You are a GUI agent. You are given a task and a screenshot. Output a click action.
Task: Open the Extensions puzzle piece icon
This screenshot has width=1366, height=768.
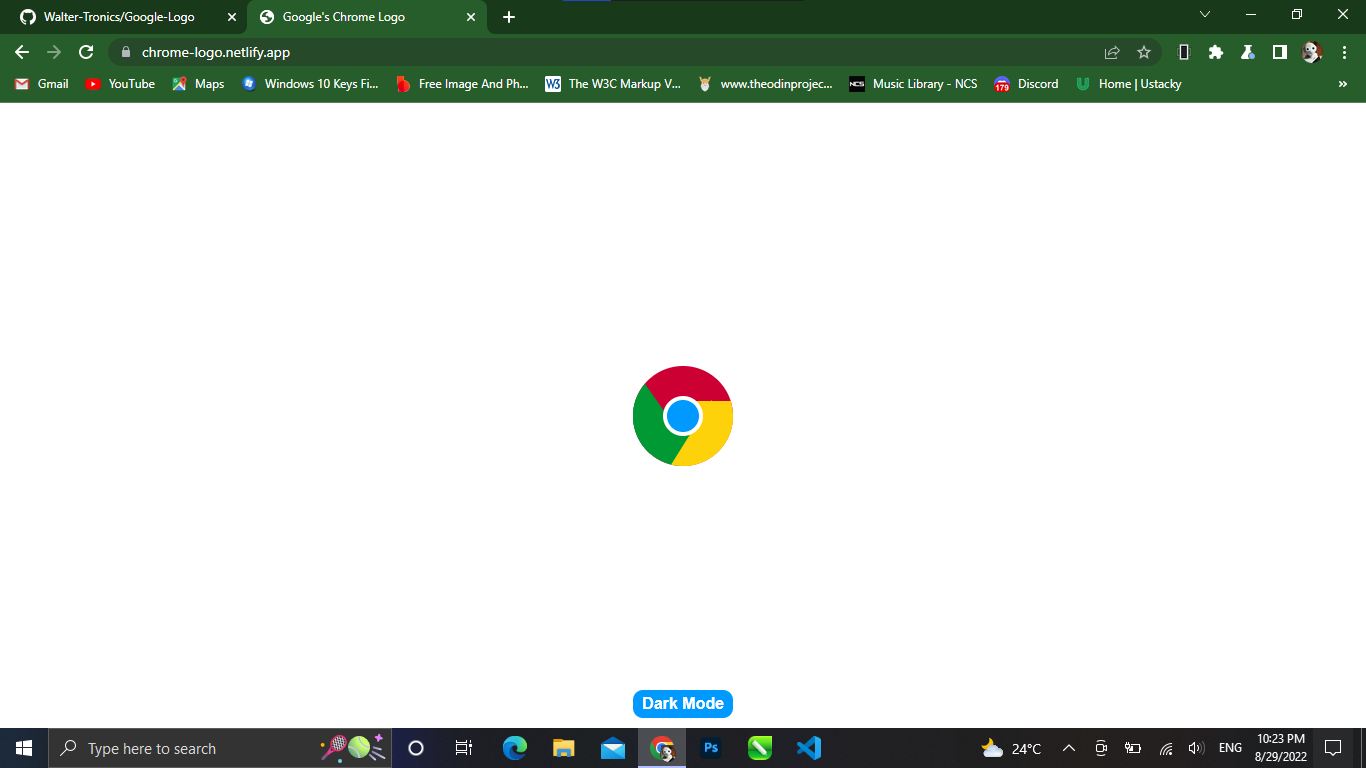point(1215,52)
